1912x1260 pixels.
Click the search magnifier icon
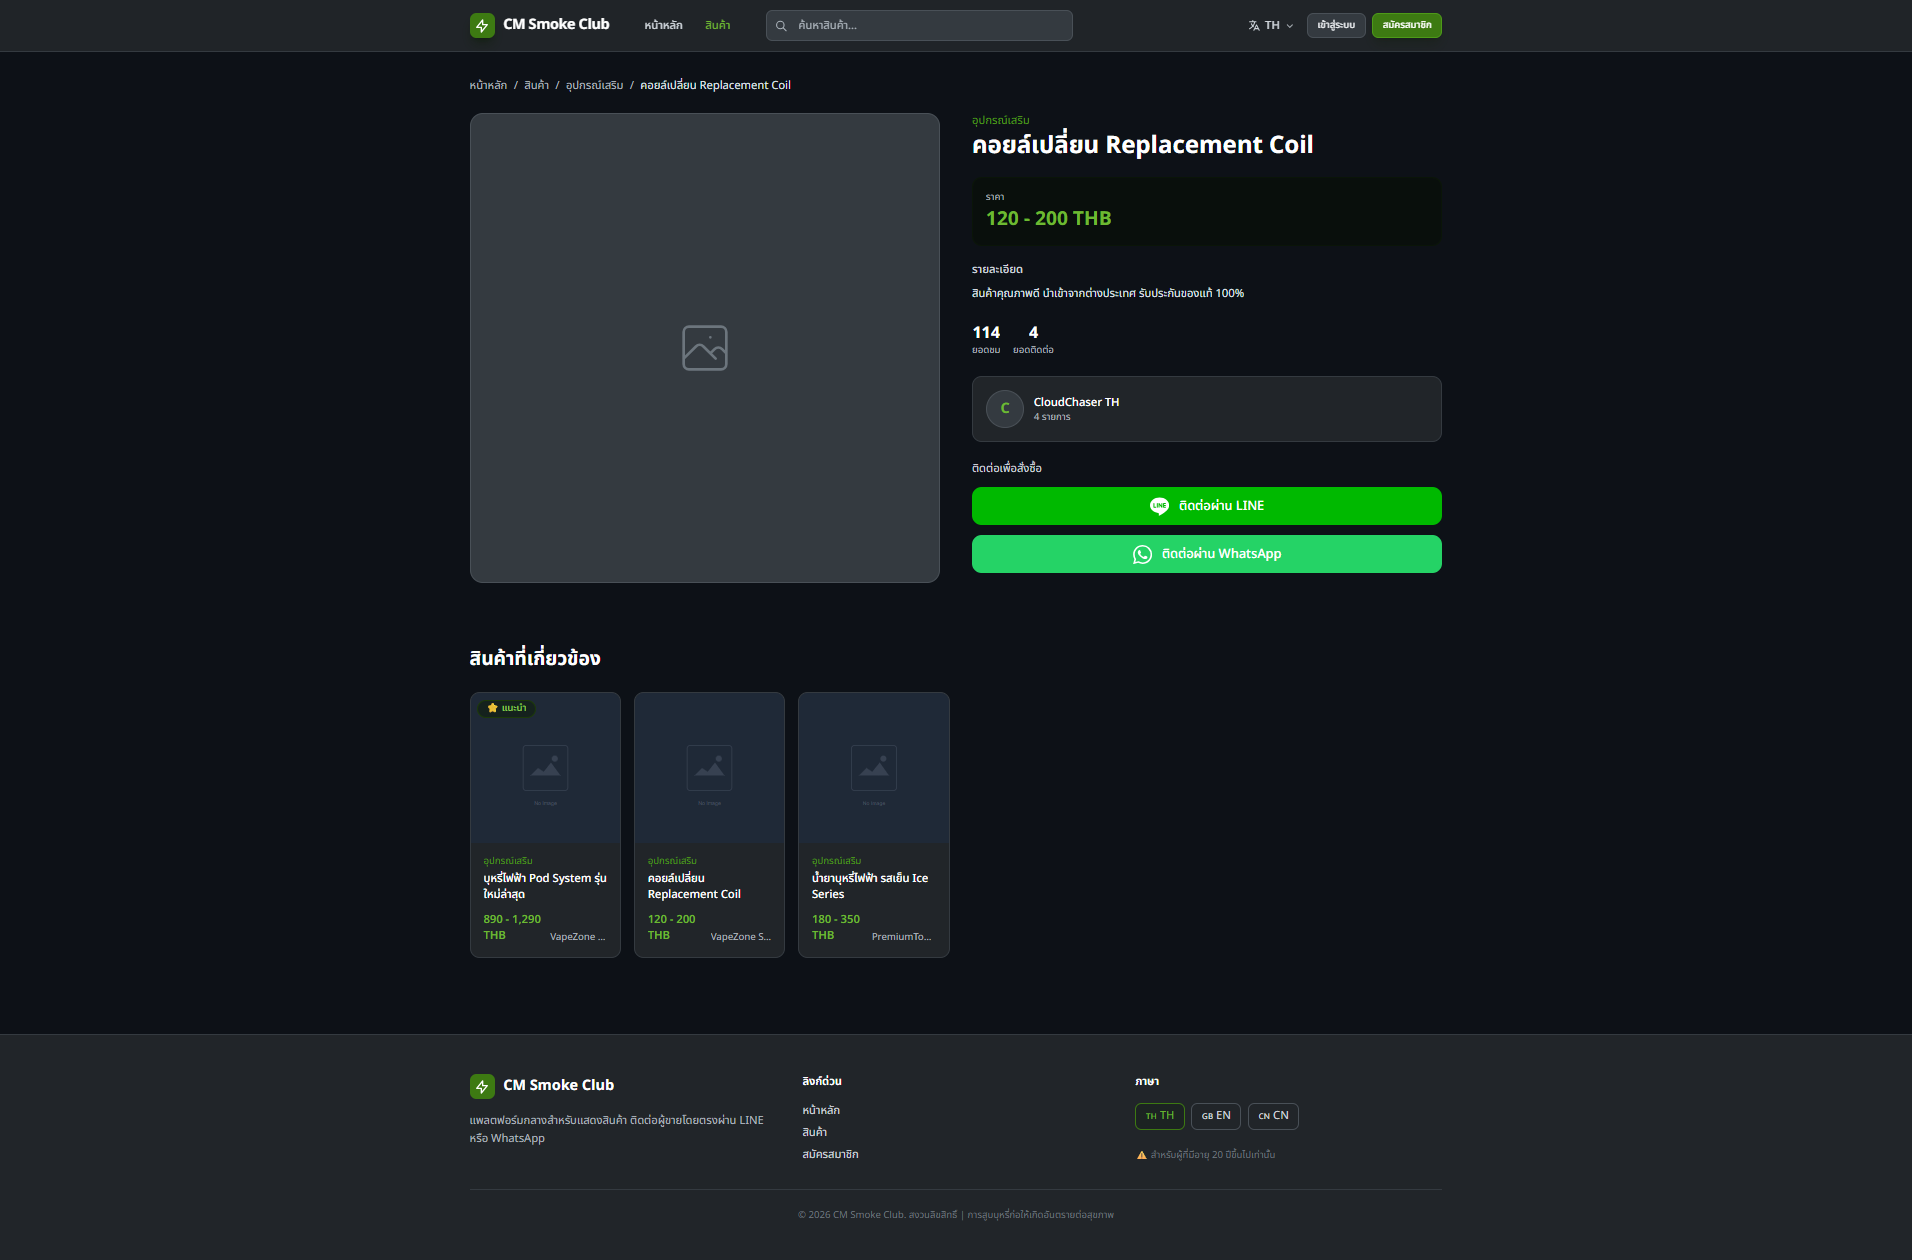781,26
